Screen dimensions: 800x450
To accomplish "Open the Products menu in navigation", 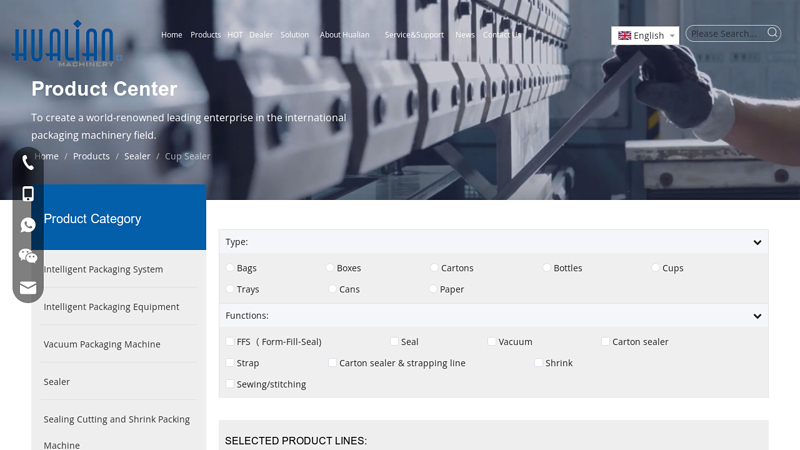I will tap(205, 35).
